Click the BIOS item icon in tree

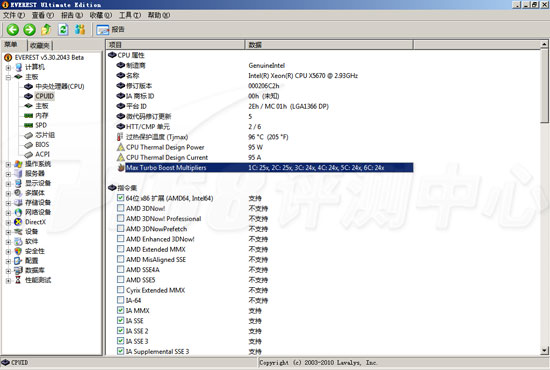point(28,145)
